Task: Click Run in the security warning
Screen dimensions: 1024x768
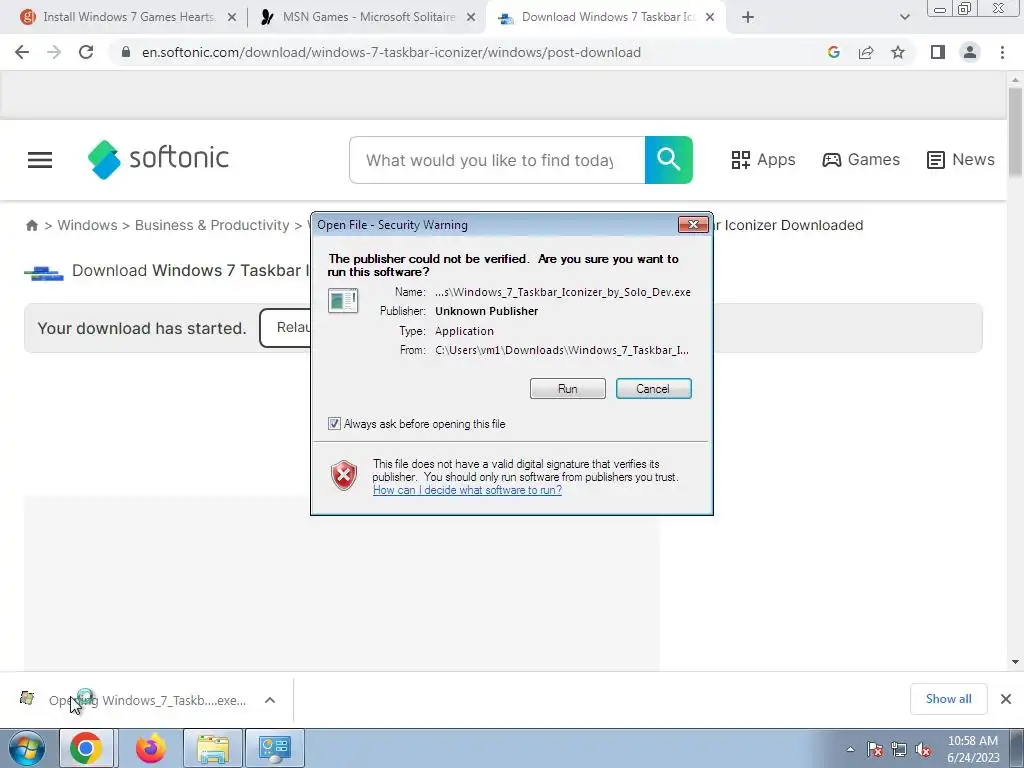Action: [x=568, y=389]
